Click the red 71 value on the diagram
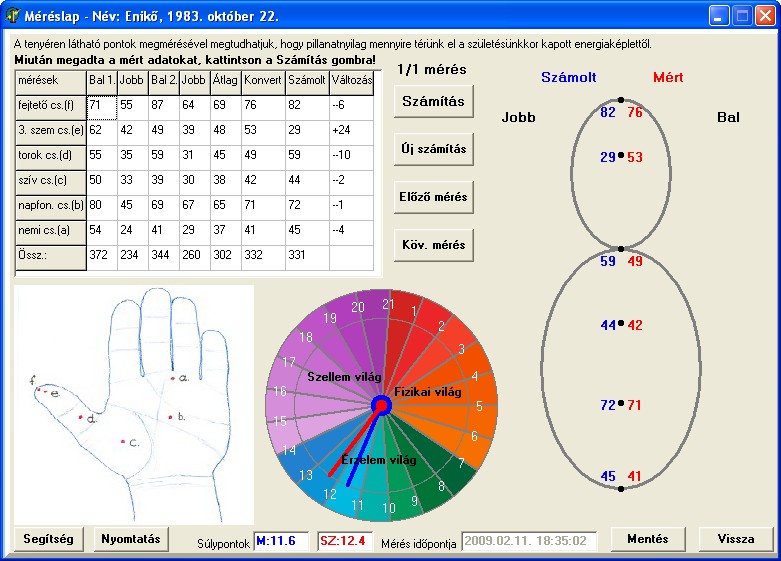Screen dimensions: 781x561 [634, 405]
